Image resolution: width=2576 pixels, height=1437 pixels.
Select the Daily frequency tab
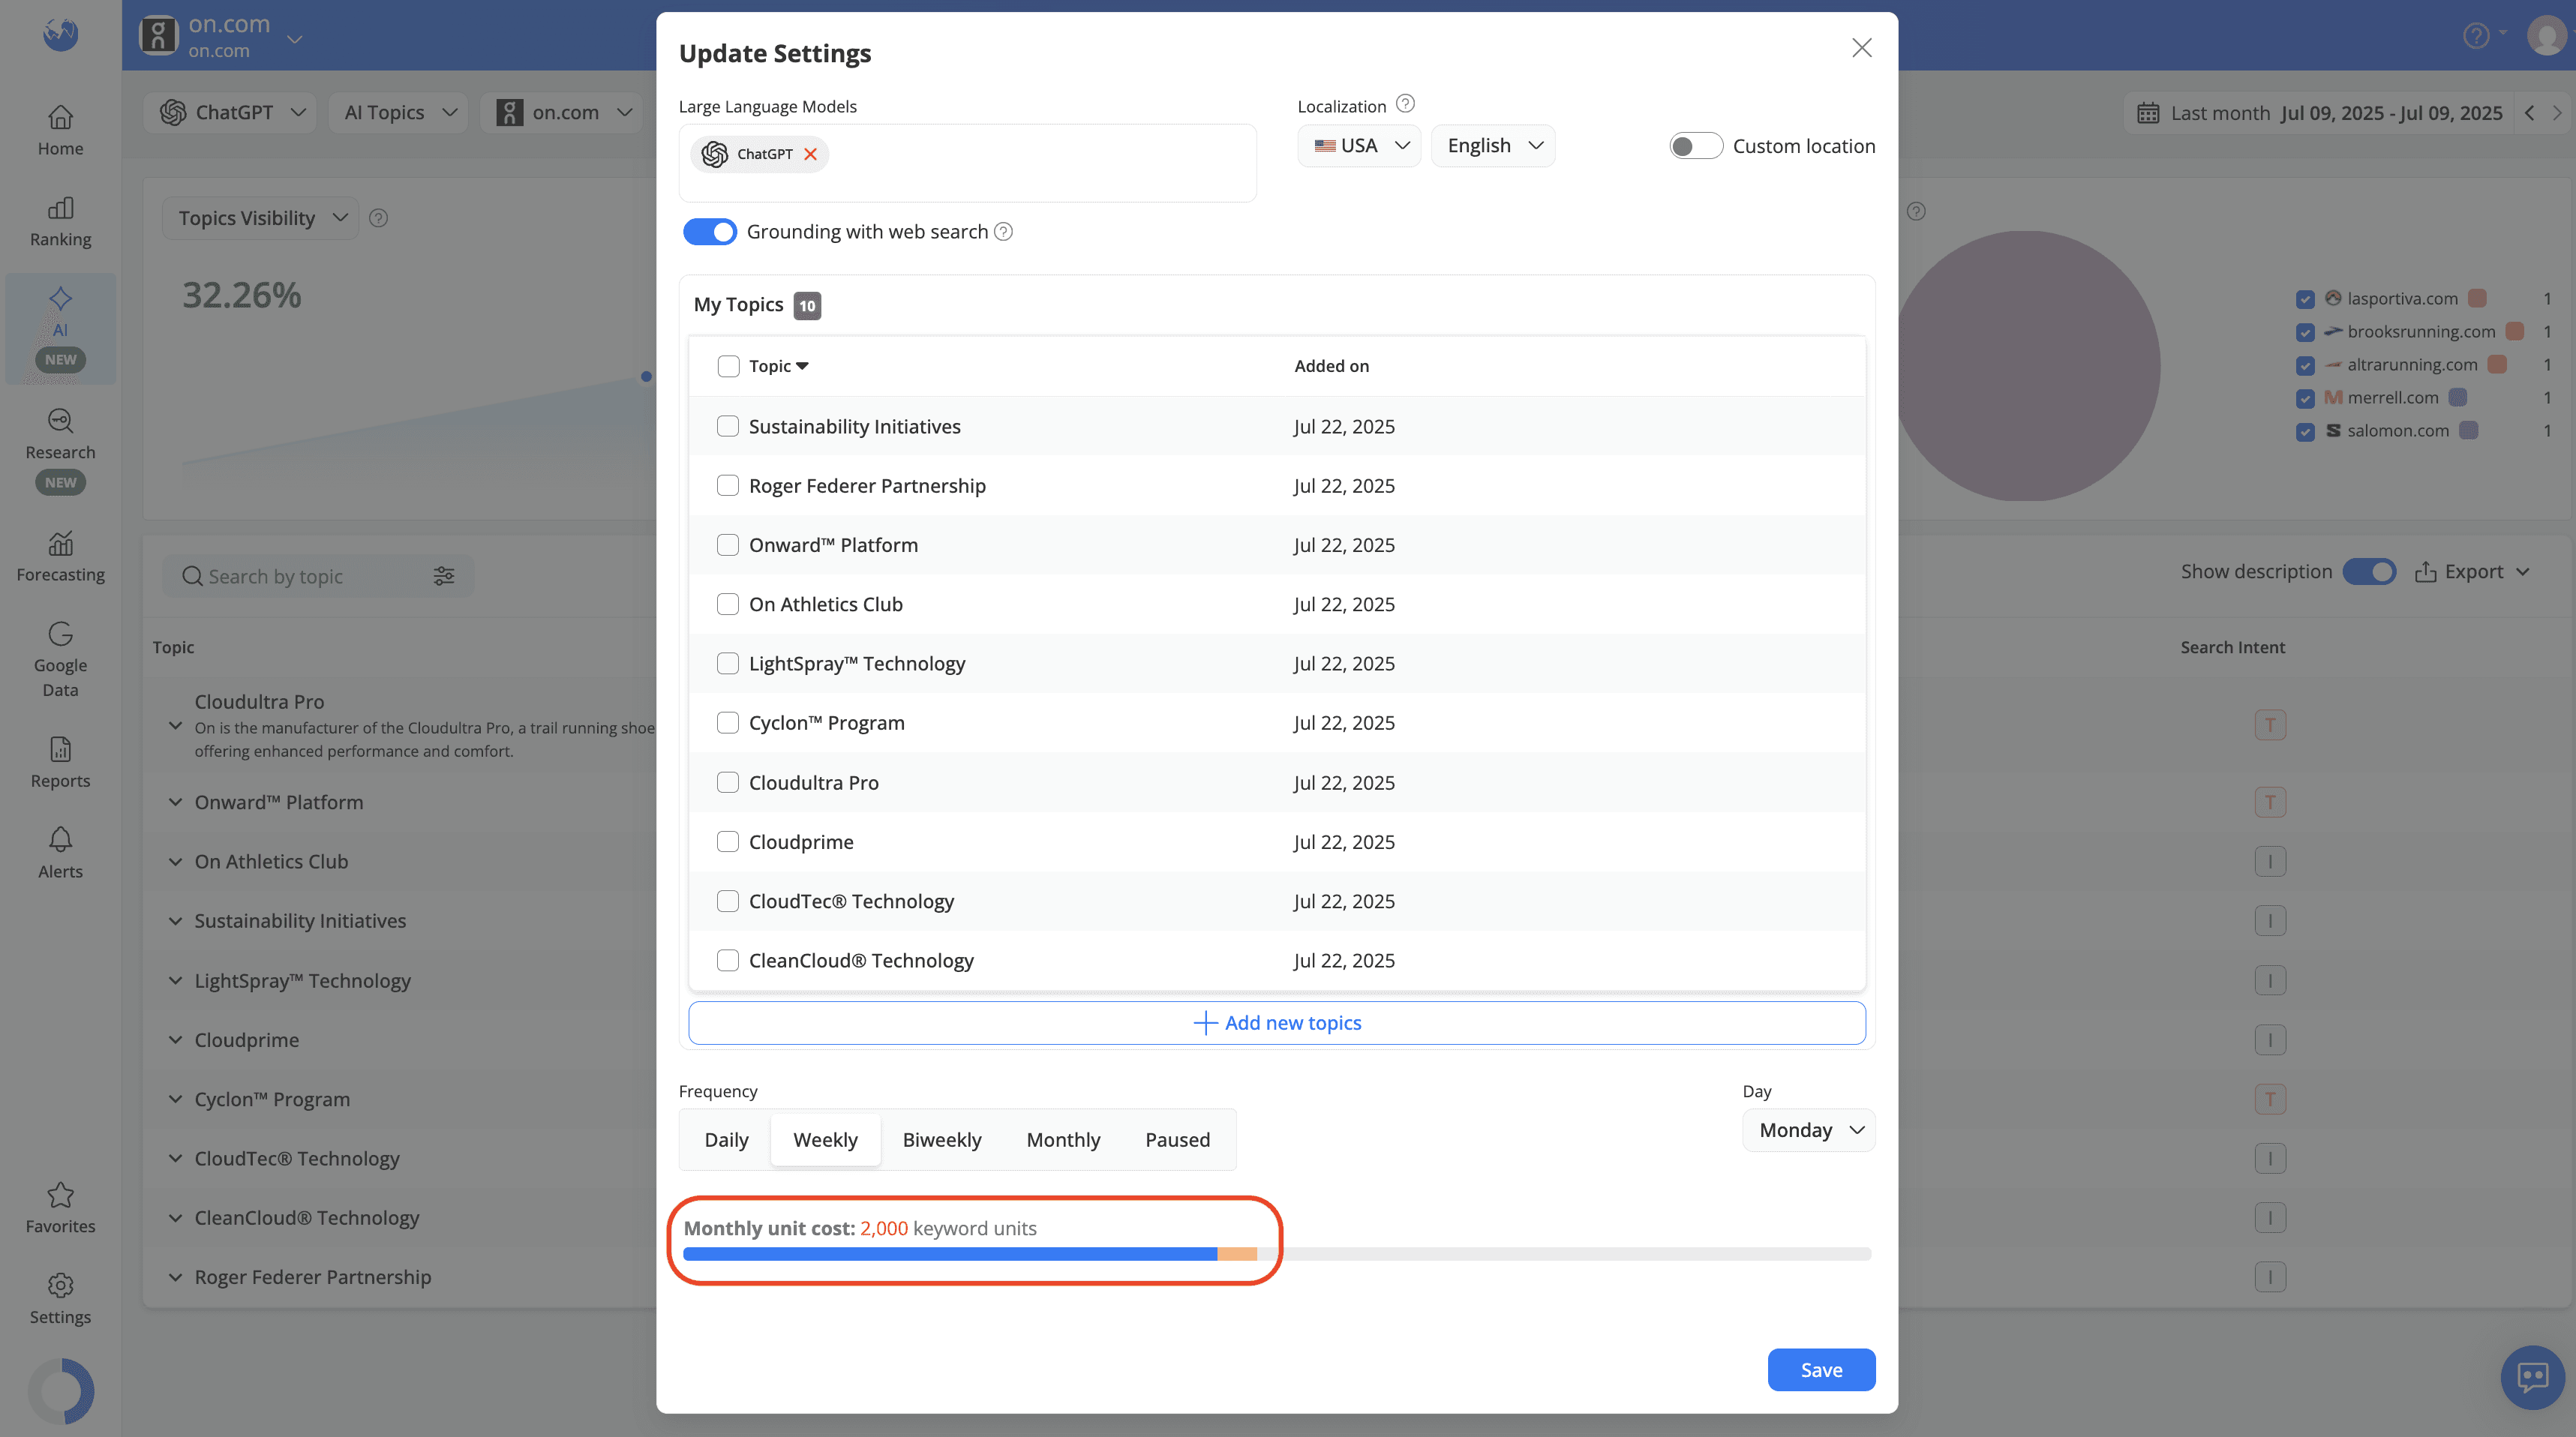726,1139
